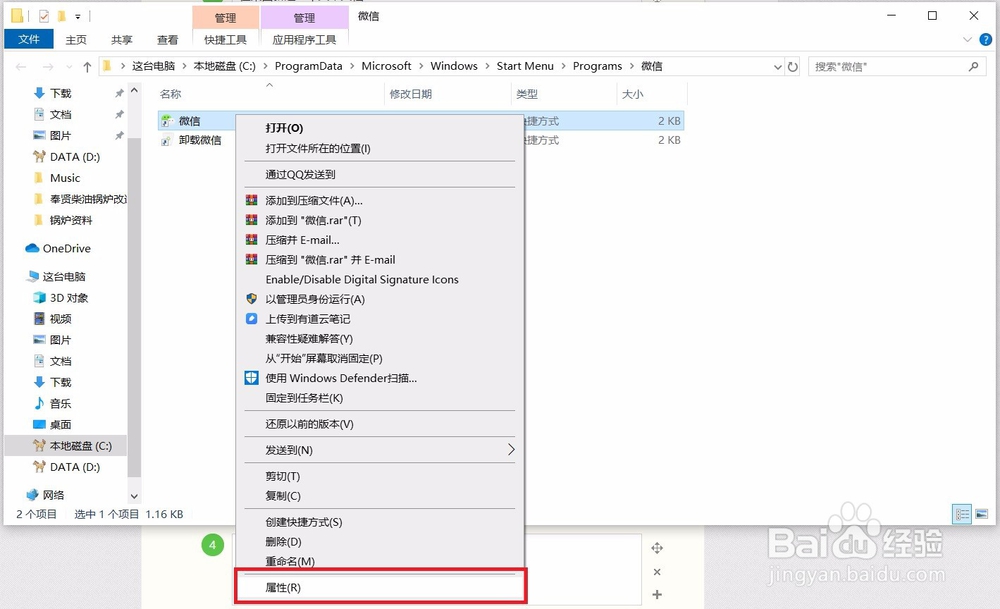Click the move-arrows icon behind the window
This screenshot has height=609, width=1000.
click(x=657, y=548)
